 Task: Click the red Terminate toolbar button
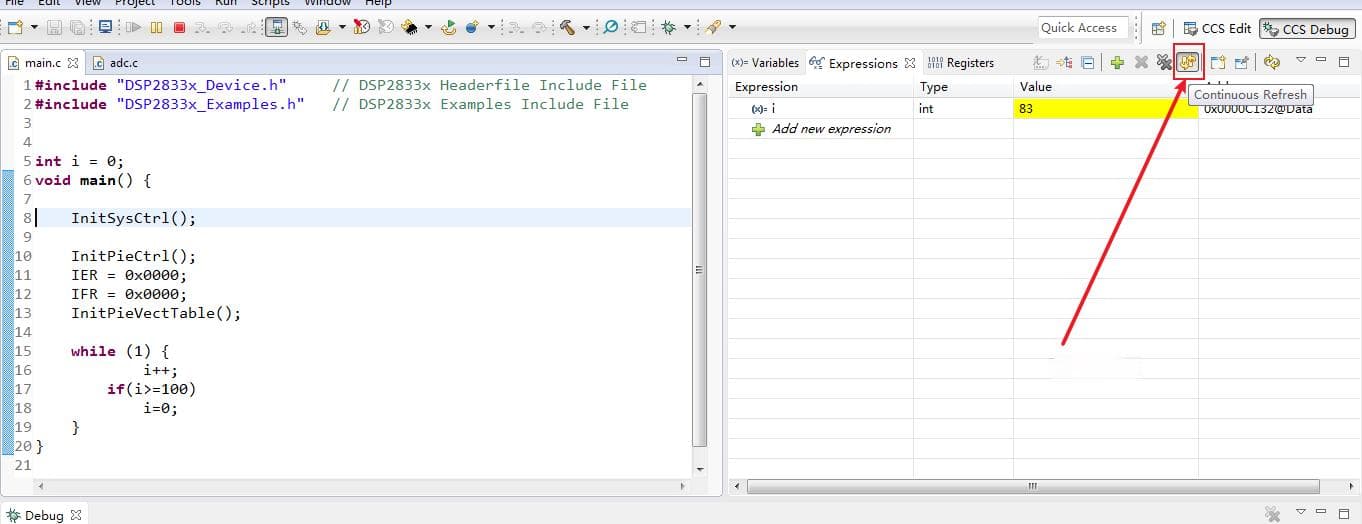[179, 27]
